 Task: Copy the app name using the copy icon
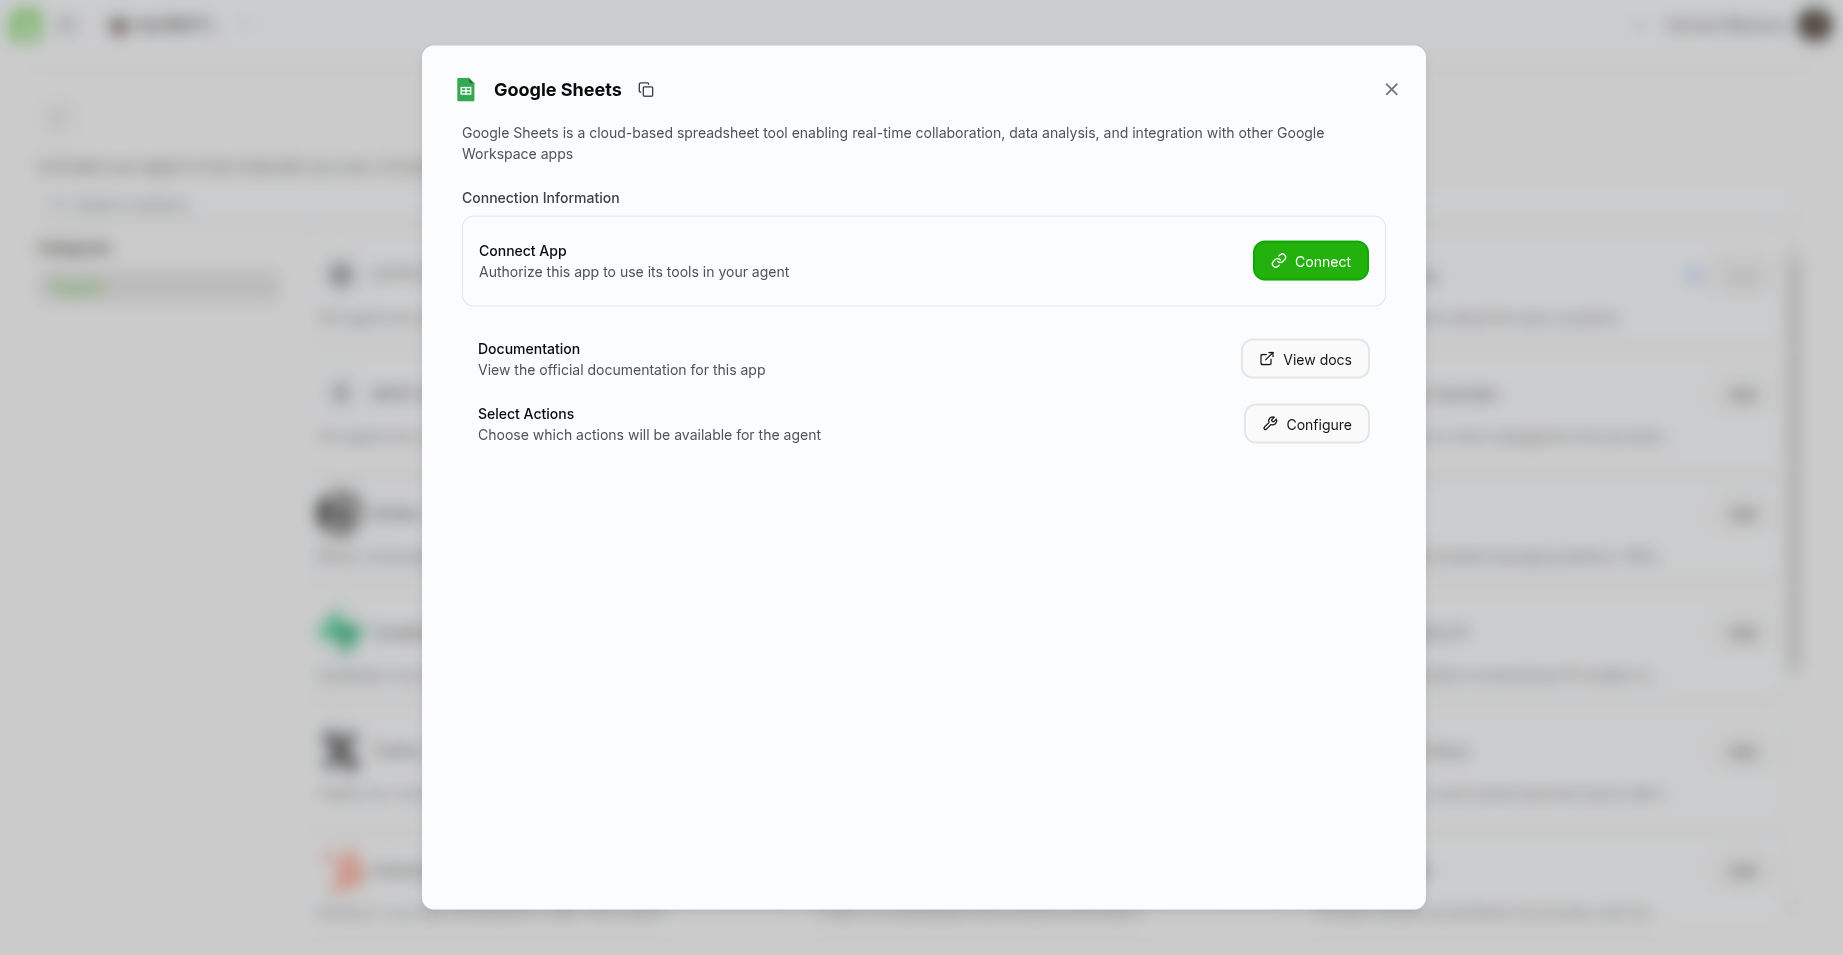point(645,89)
